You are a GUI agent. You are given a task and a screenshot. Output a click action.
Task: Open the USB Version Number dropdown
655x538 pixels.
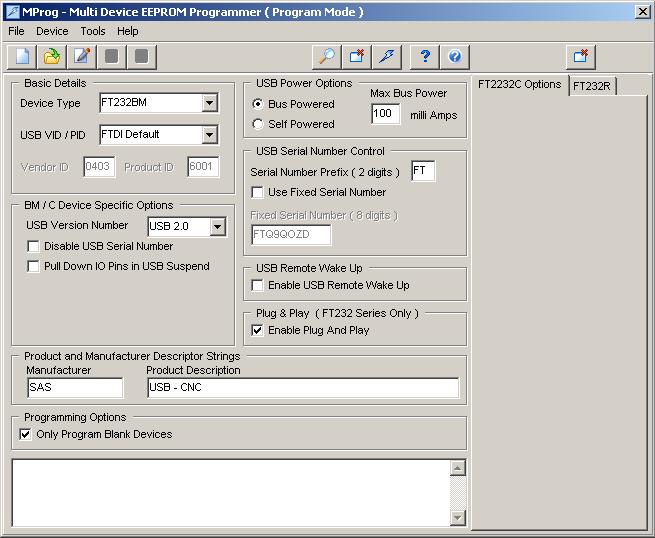pos(217,226)
